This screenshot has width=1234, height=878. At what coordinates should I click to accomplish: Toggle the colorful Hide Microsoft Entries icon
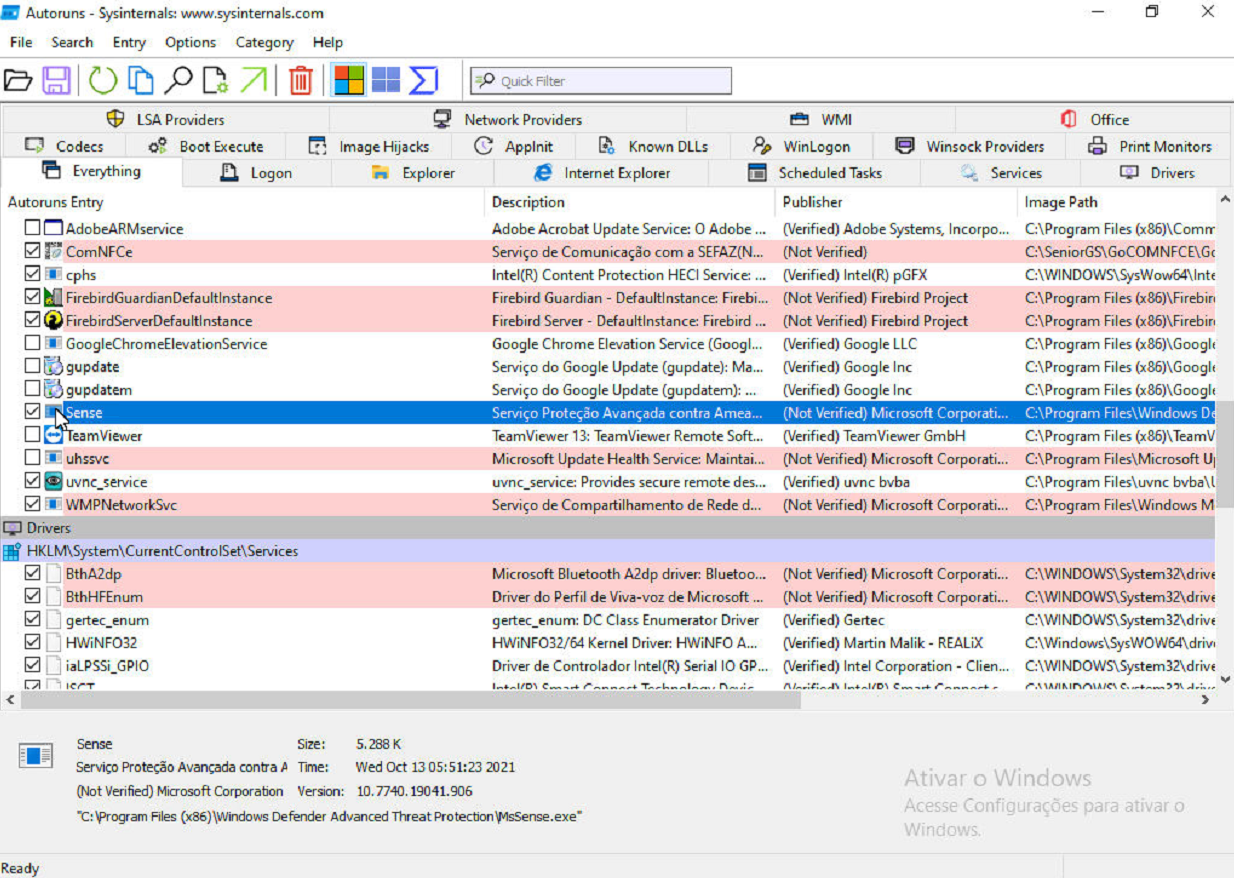click(x=349, y=80)
